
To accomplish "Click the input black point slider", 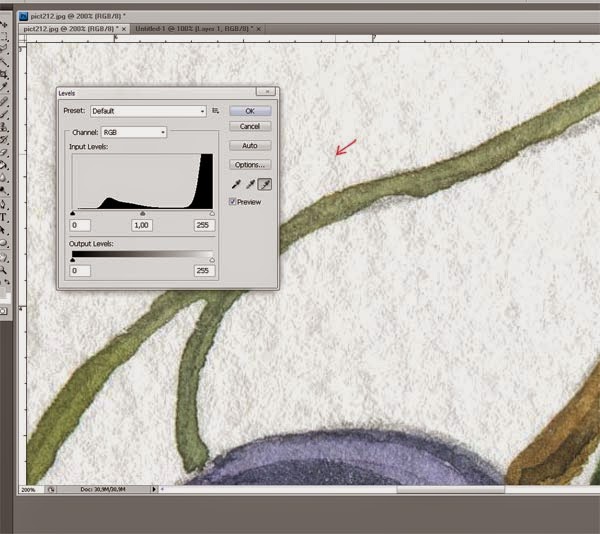I will 73,213.
